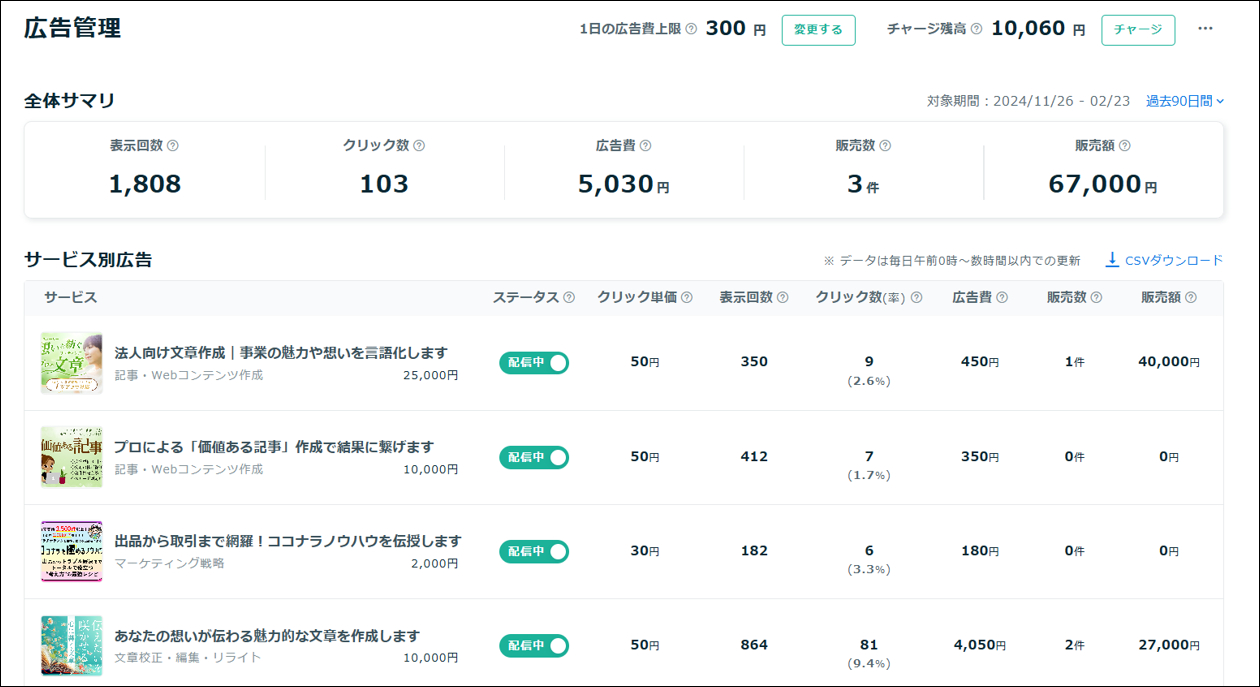Screen dimensions: 1260x687
Task: Click help icon beside クリック単価 column header
Action: click(x=687, y=298)
